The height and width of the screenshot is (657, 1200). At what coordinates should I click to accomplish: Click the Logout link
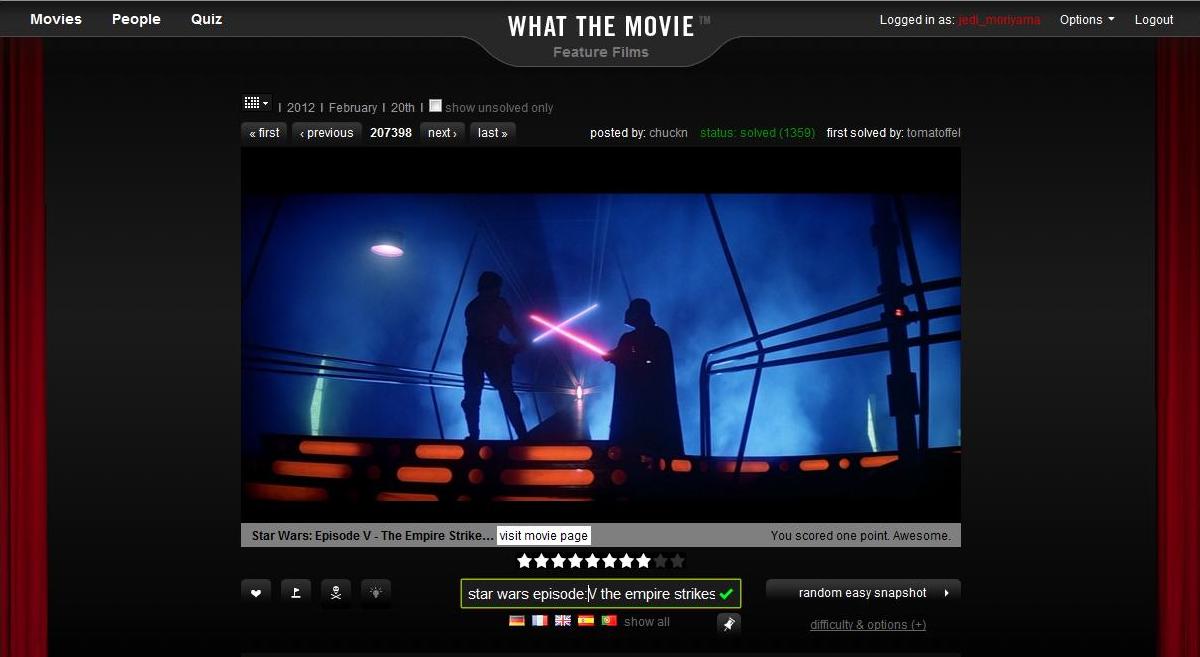[x=1154, y=20]
